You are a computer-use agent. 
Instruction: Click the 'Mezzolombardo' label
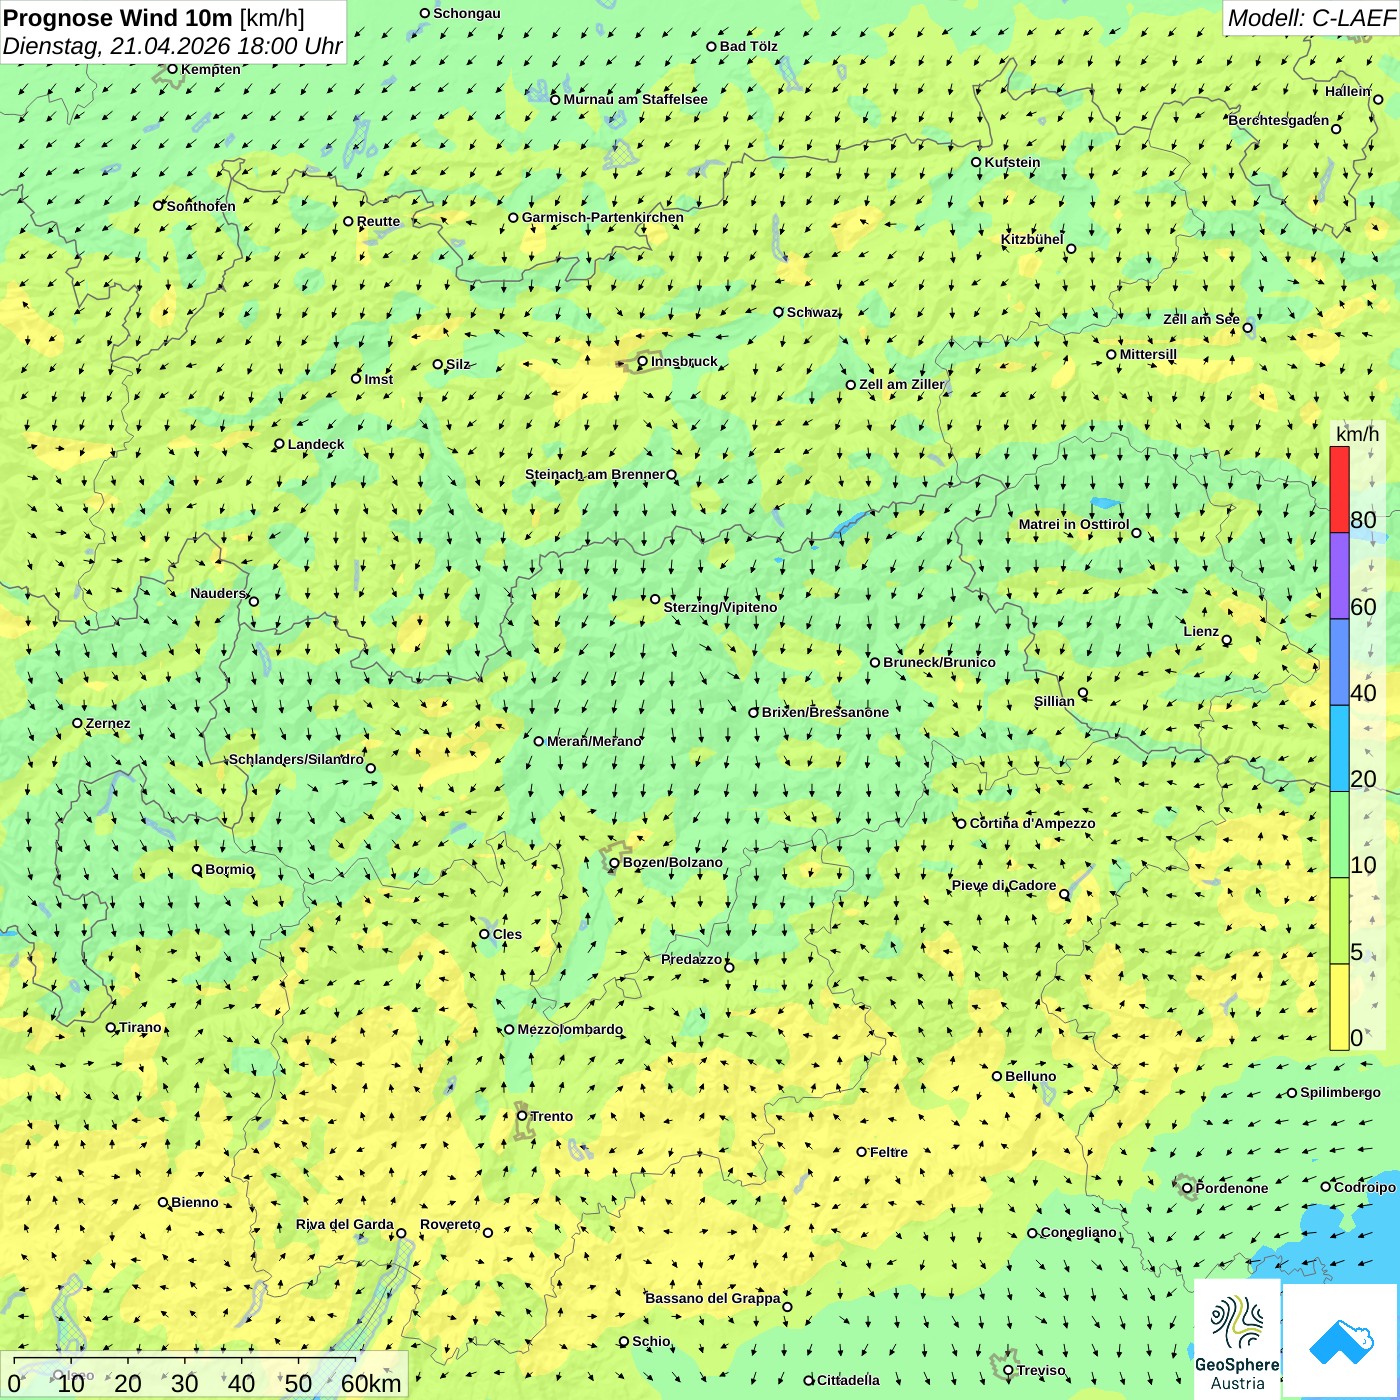tap(570, 1029)
